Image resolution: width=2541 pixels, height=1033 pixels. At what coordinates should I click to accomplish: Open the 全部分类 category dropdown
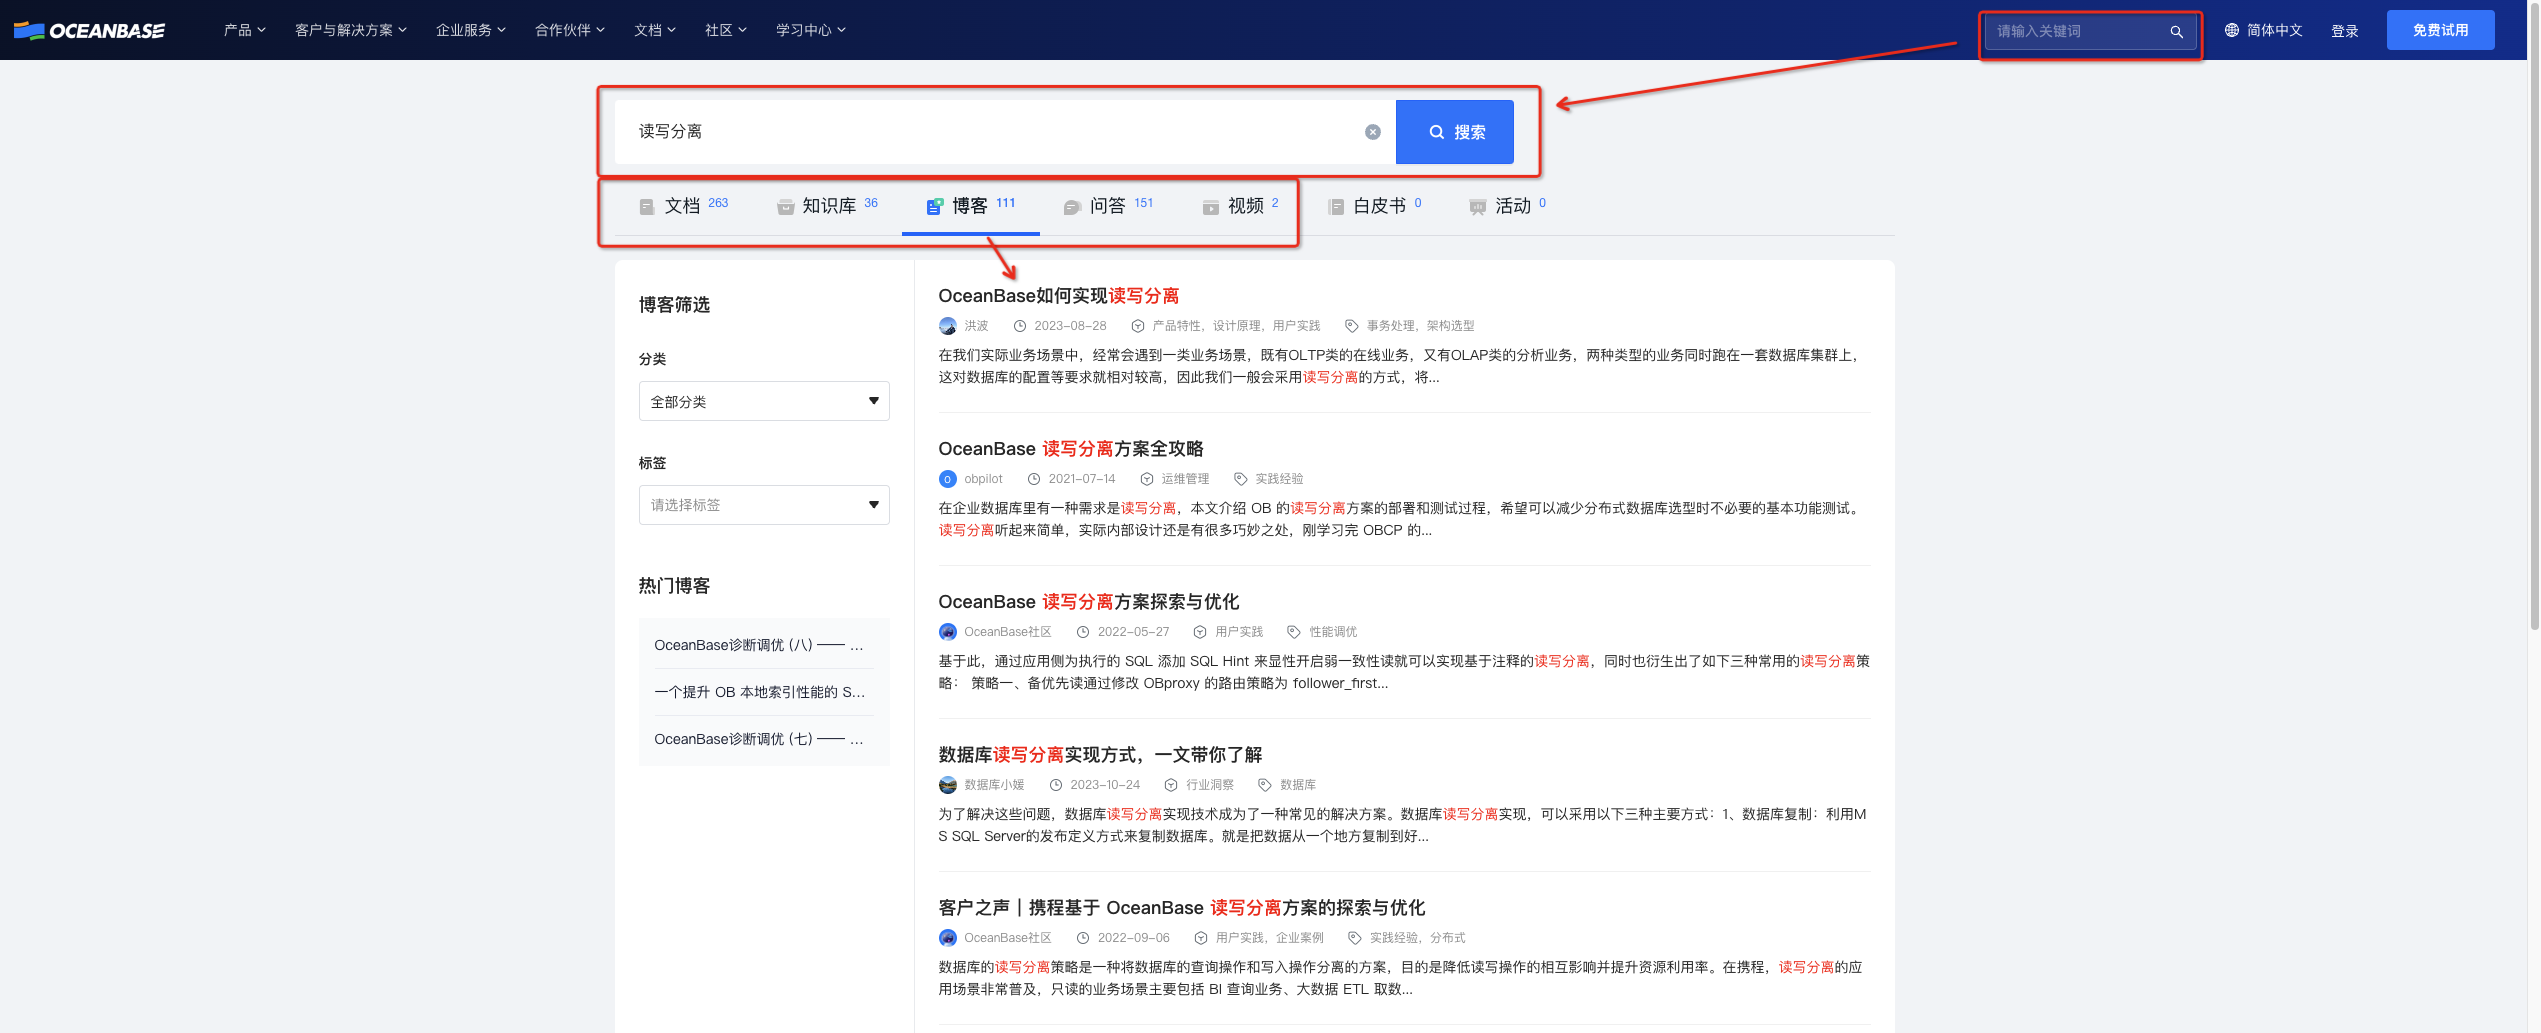click(x=764, y=401)
